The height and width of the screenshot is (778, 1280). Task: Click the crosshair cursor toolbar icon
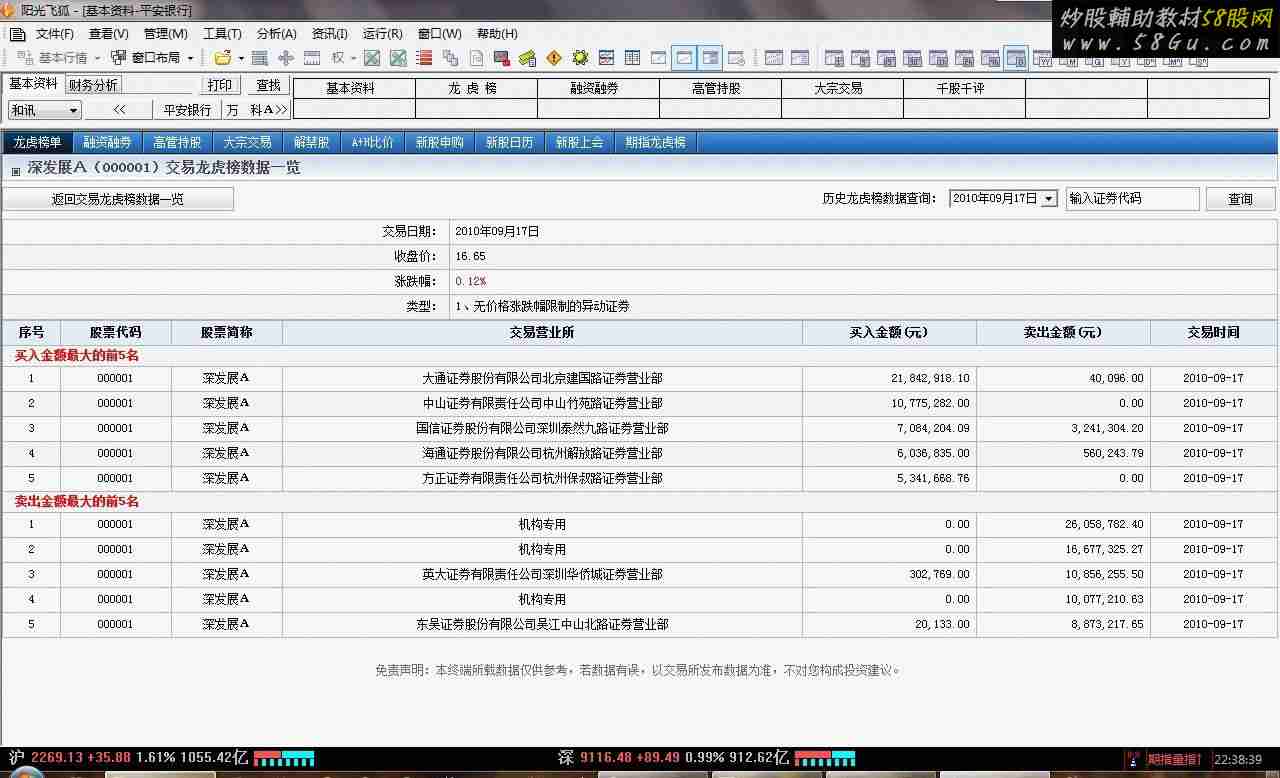click(285, 58)
